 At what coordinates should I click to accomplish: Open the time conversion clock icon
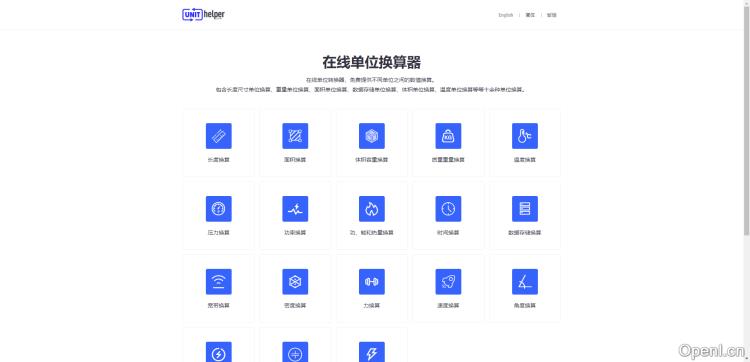[x=448, y=208]
